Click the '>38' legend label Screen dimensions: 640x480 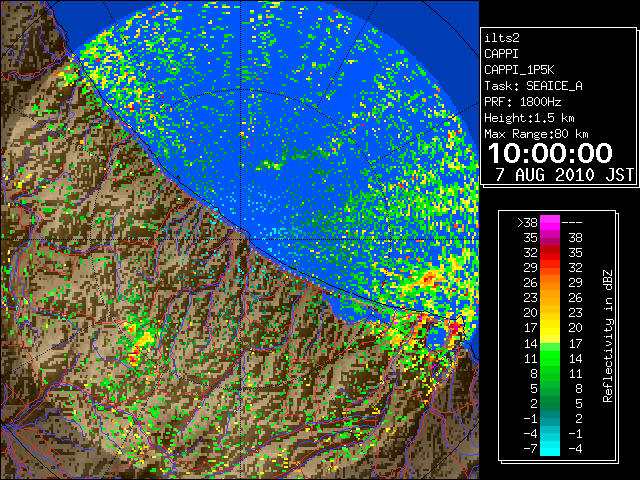tap(527, 223)
